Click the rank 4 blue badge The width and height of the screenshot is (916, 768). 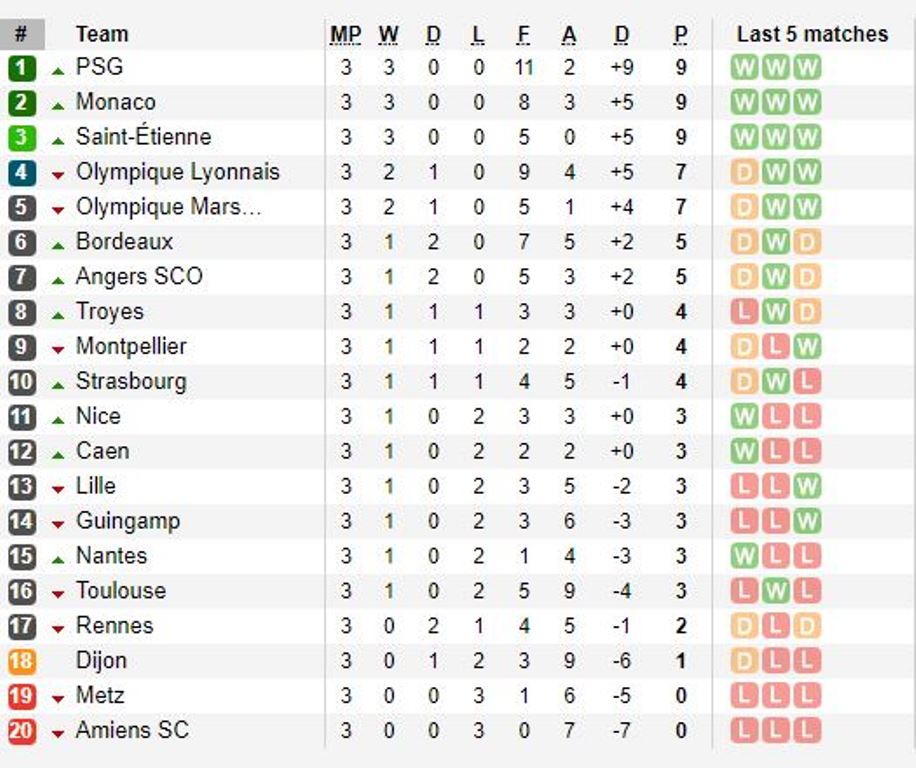click(22, 172)
